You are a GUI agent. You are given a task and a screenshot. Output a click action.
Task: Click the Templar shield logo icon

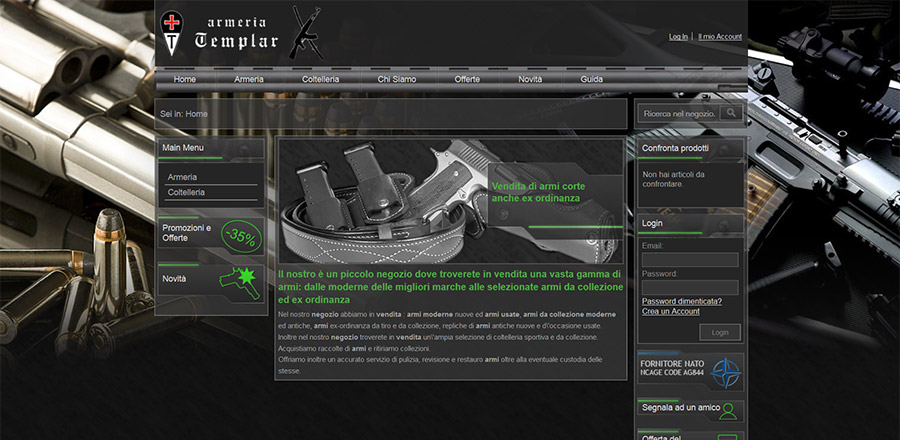[172, 32]
